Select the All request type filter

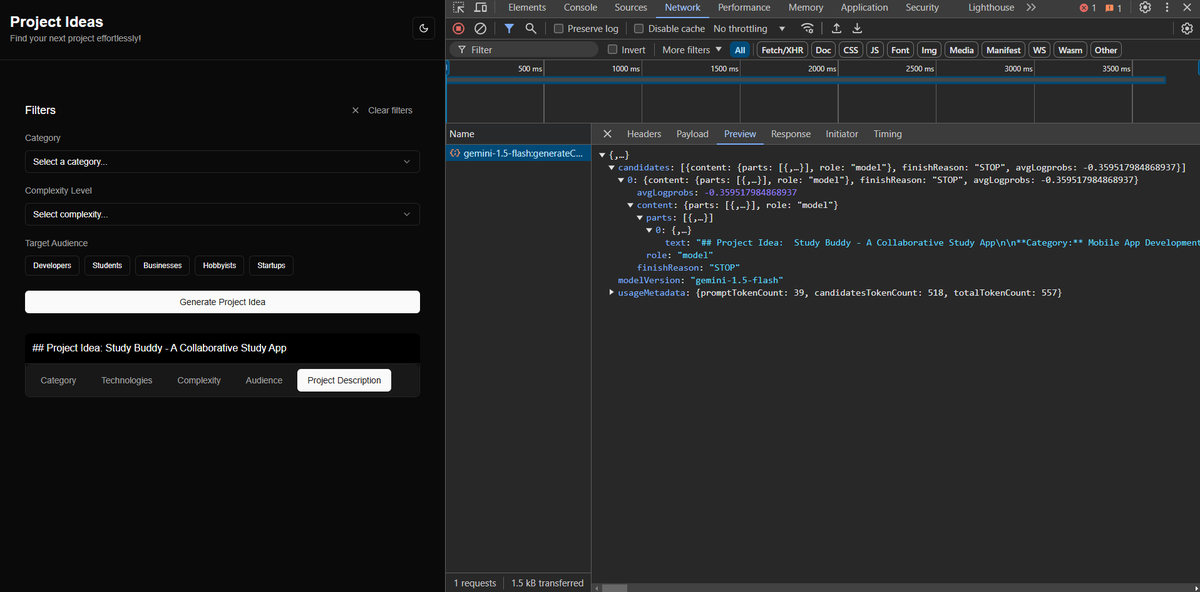[x=740, y=50]
